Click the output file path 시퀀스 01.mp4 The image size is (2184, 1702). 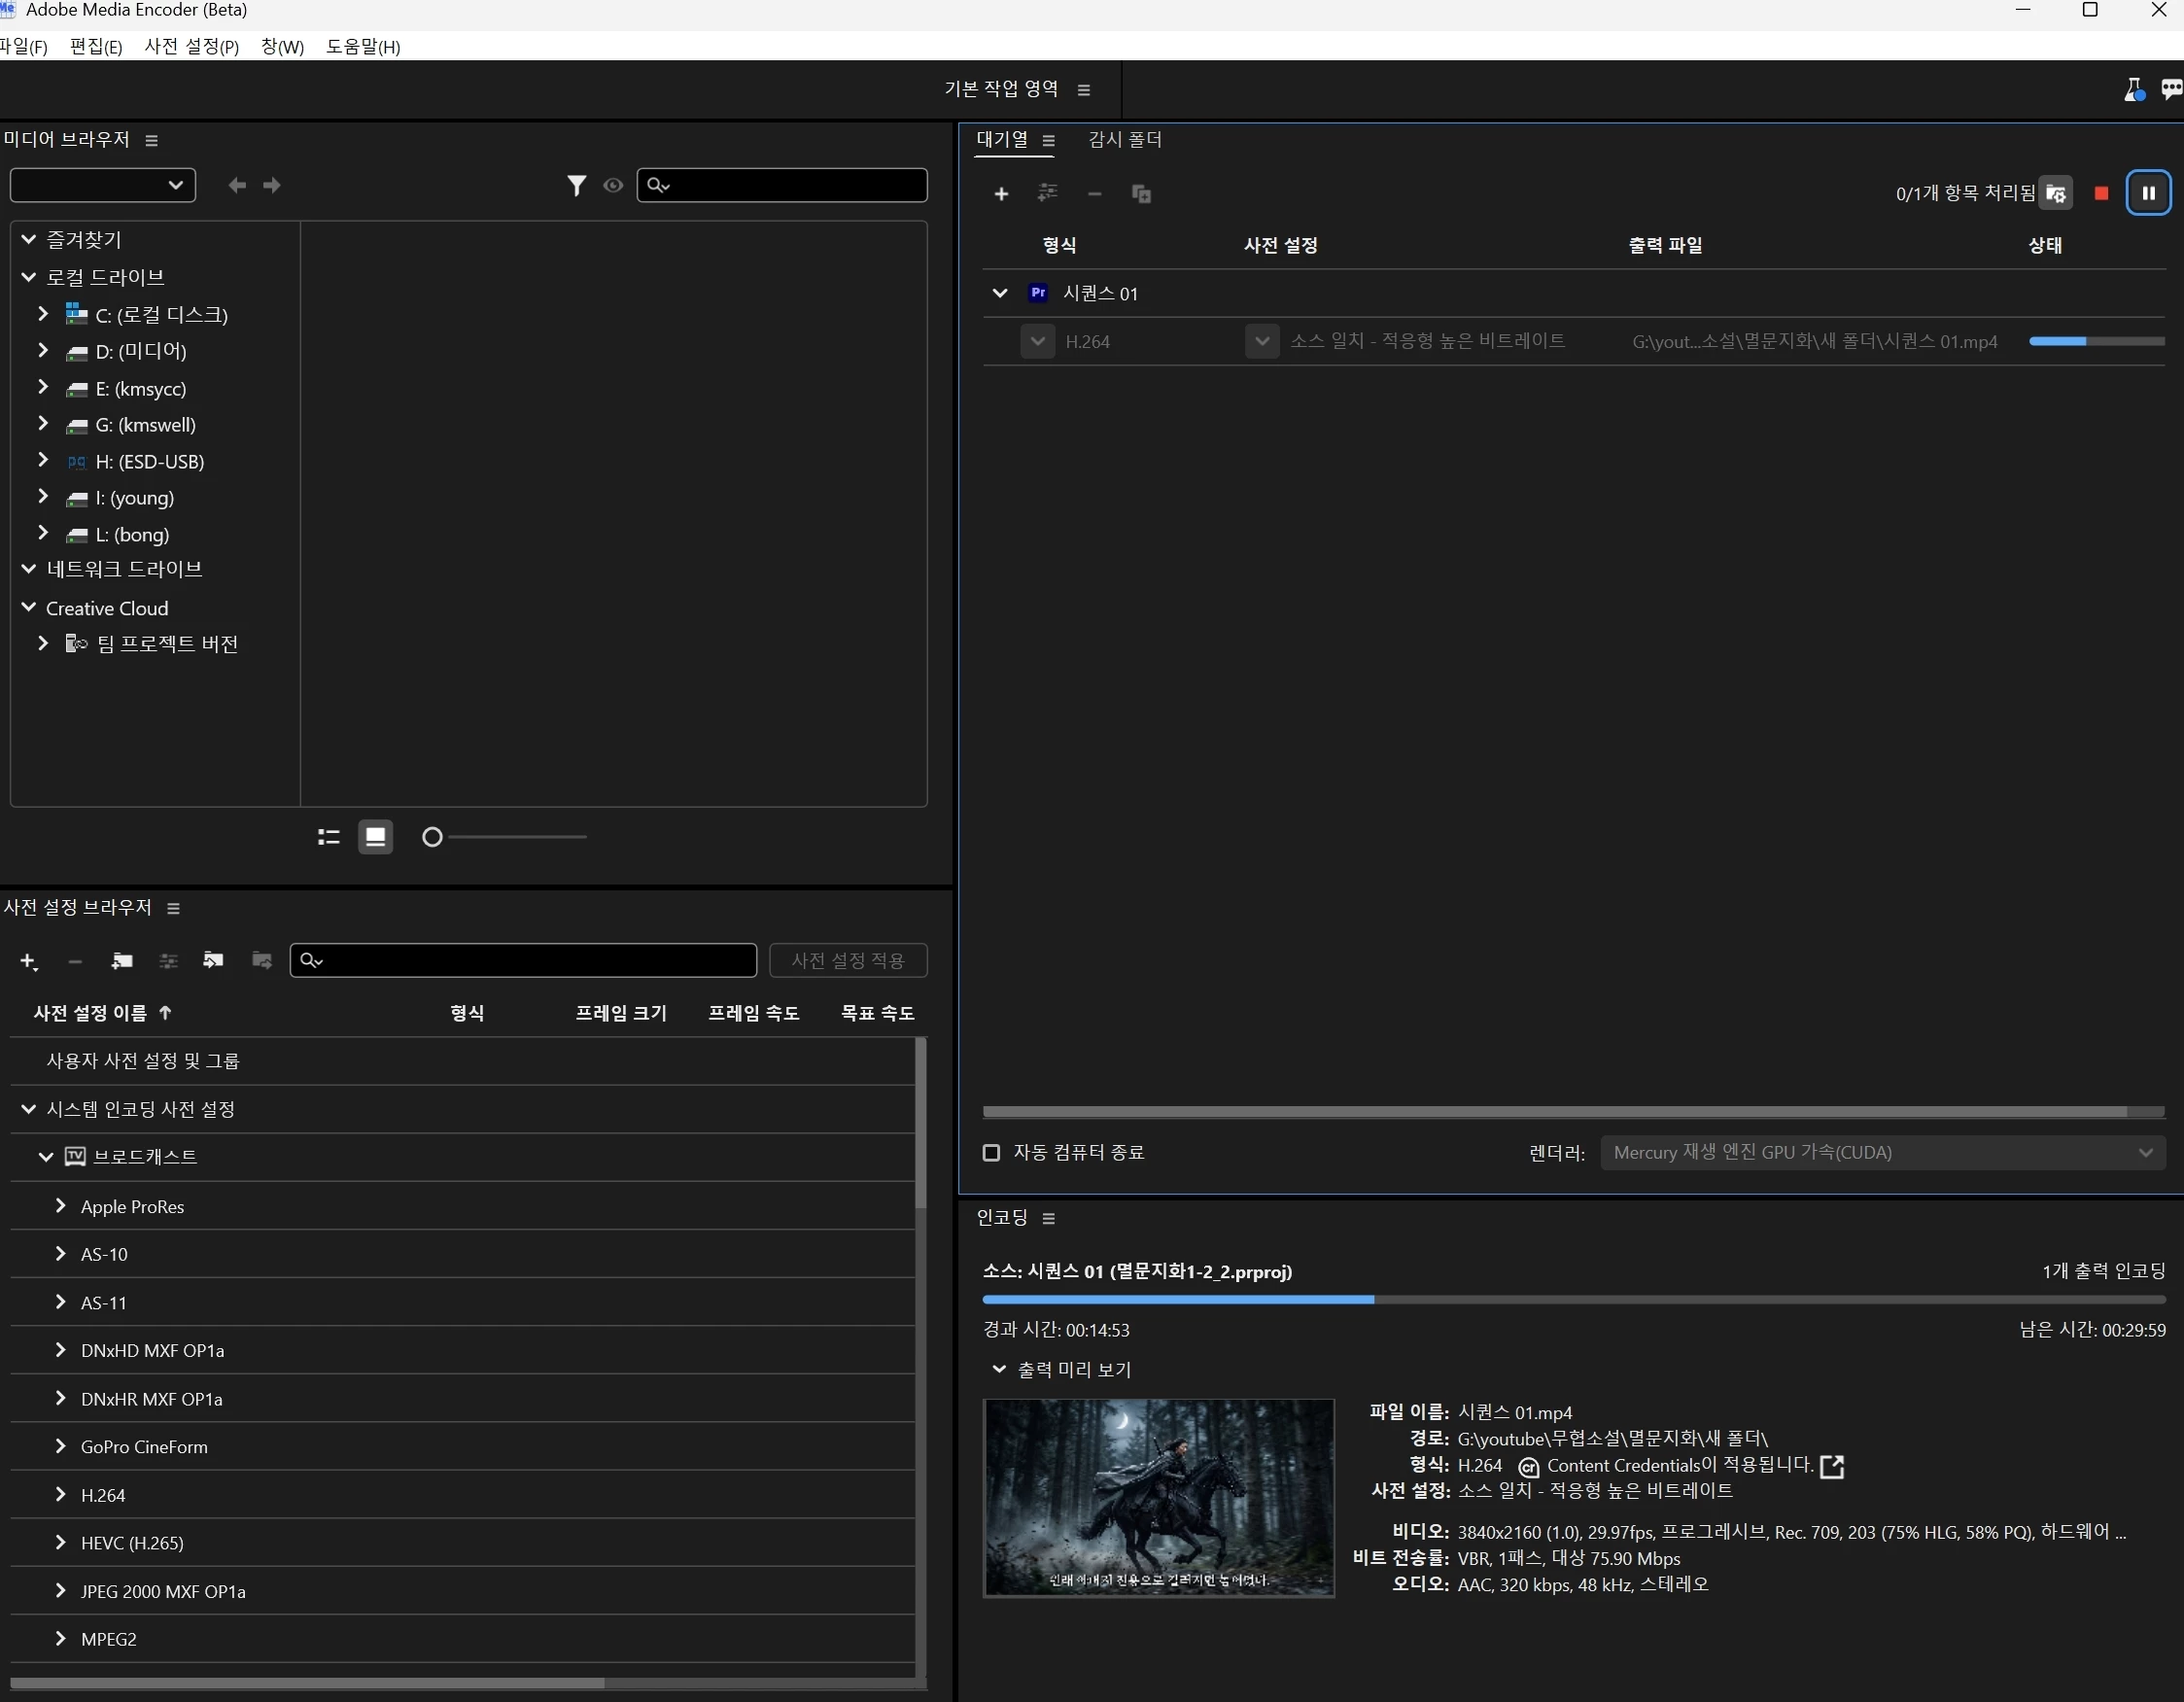click(1815, 342)
